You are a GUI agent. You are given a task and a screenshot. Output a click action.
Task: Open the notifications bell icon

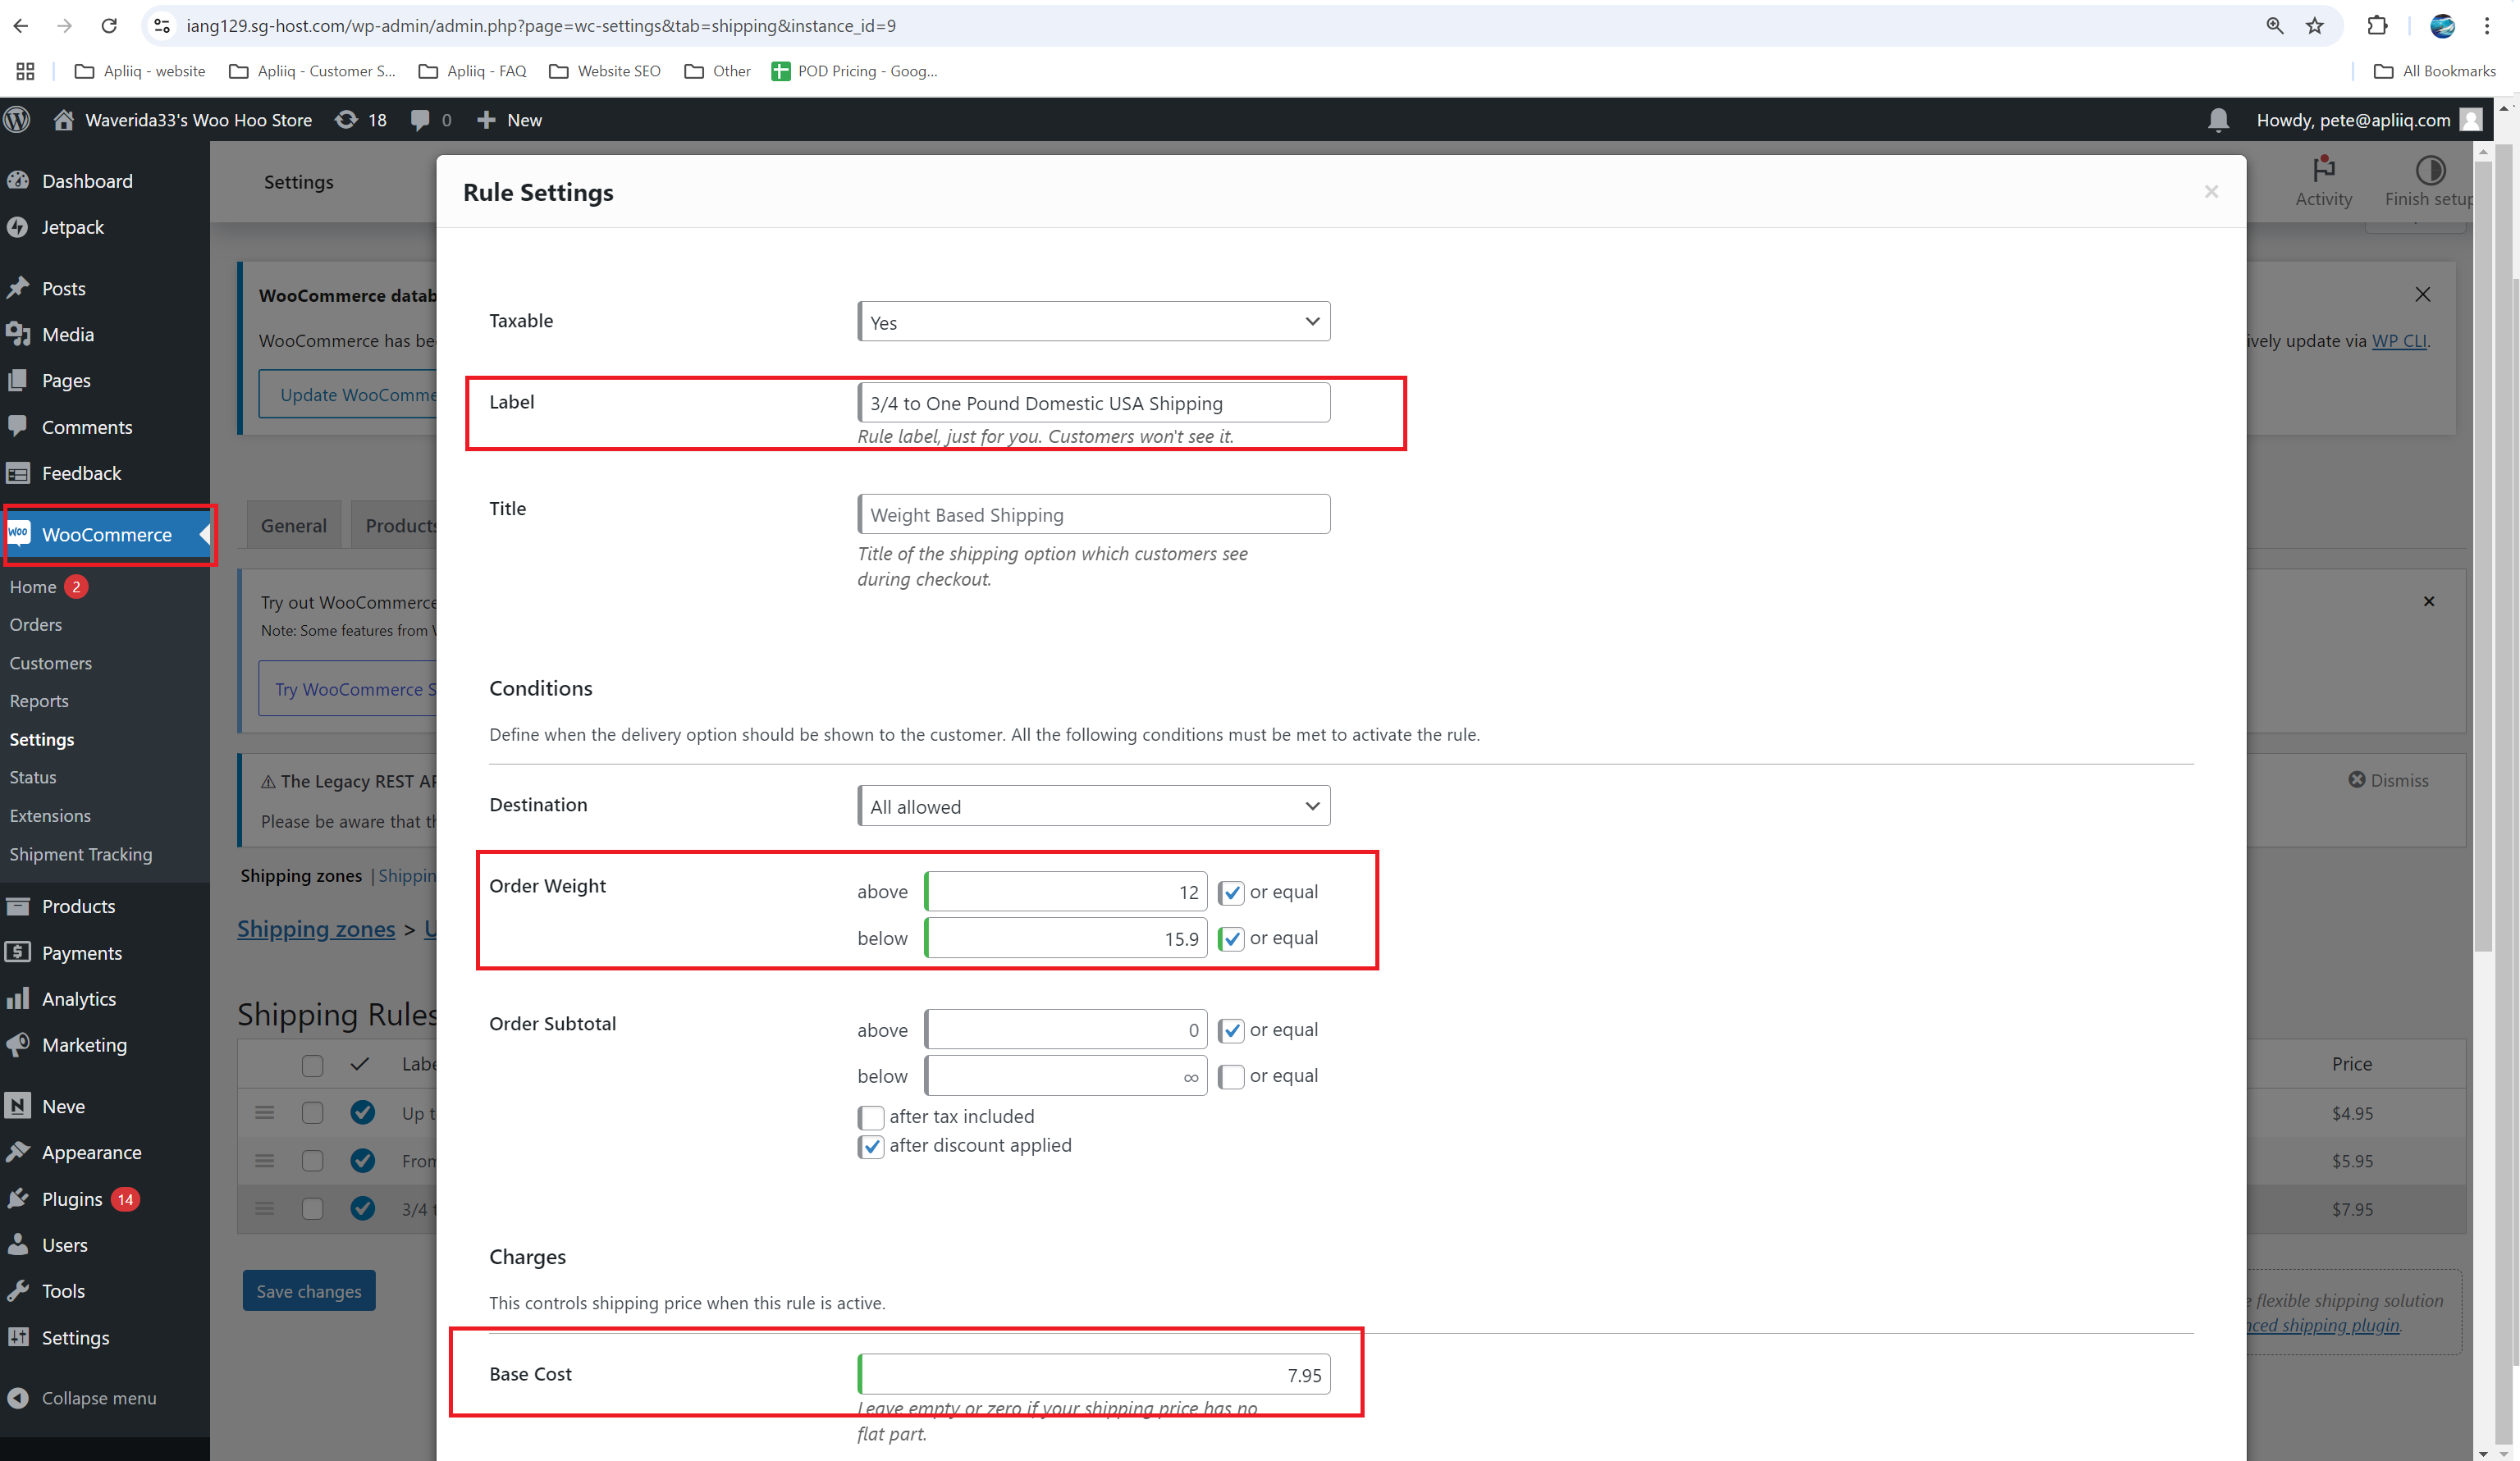pyautogui.click(x=2217, y=120)
